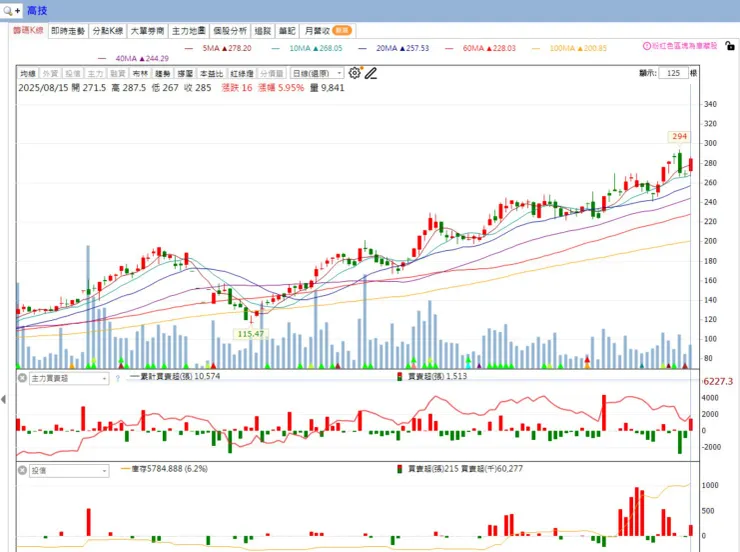Click the display count field showing 125
Image resolution: width=740 pixels, height=552 pixels.
click(x=673, y=73)
